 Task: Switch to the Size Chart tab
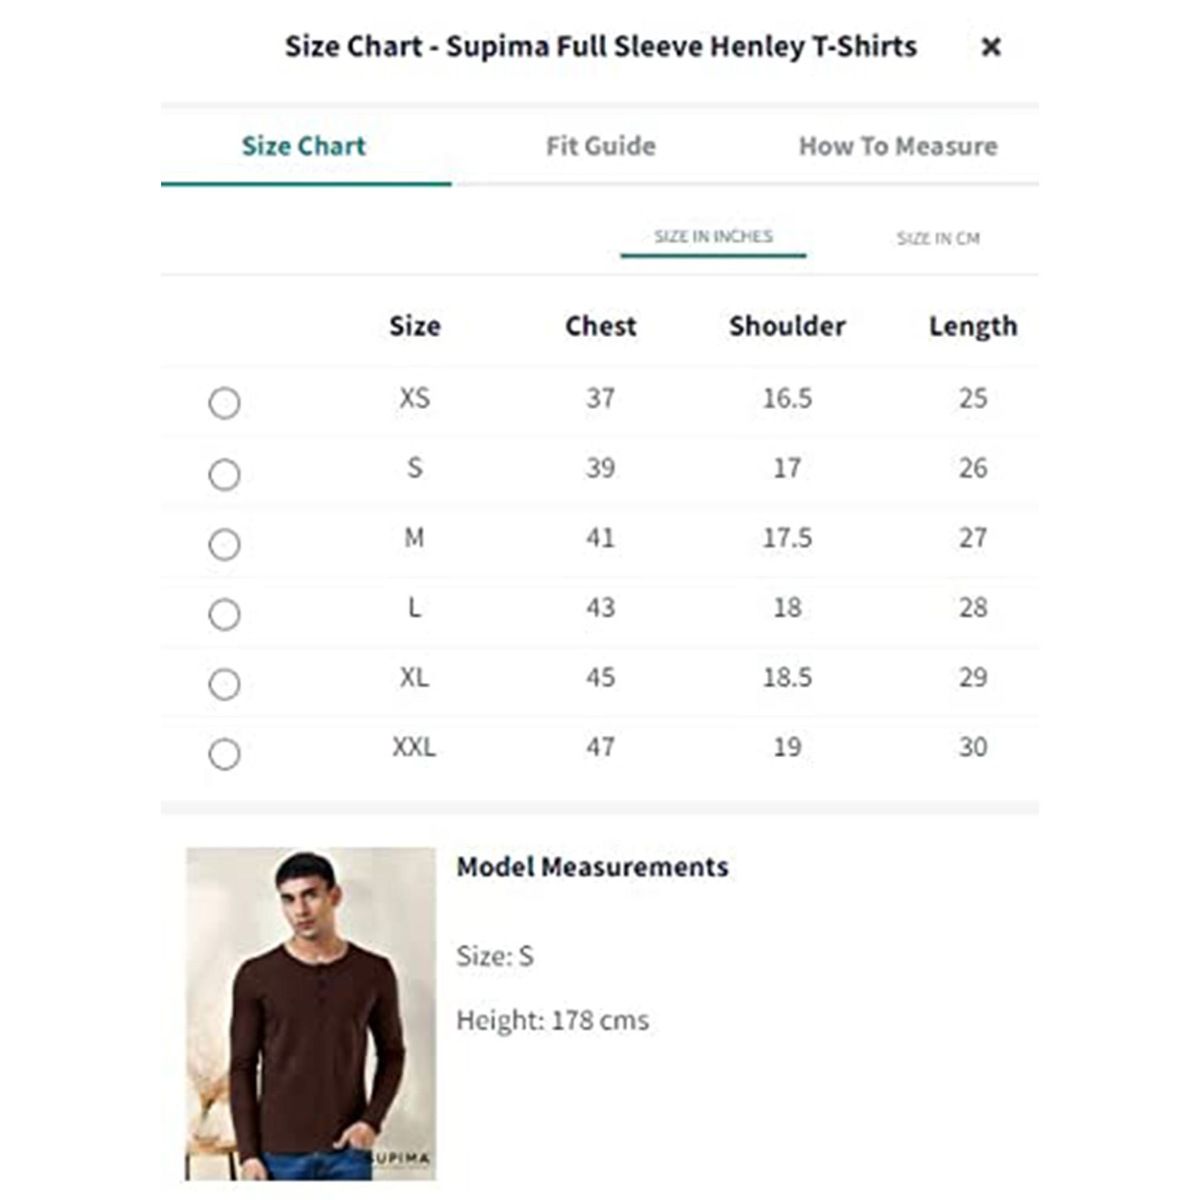click(304, 146)
